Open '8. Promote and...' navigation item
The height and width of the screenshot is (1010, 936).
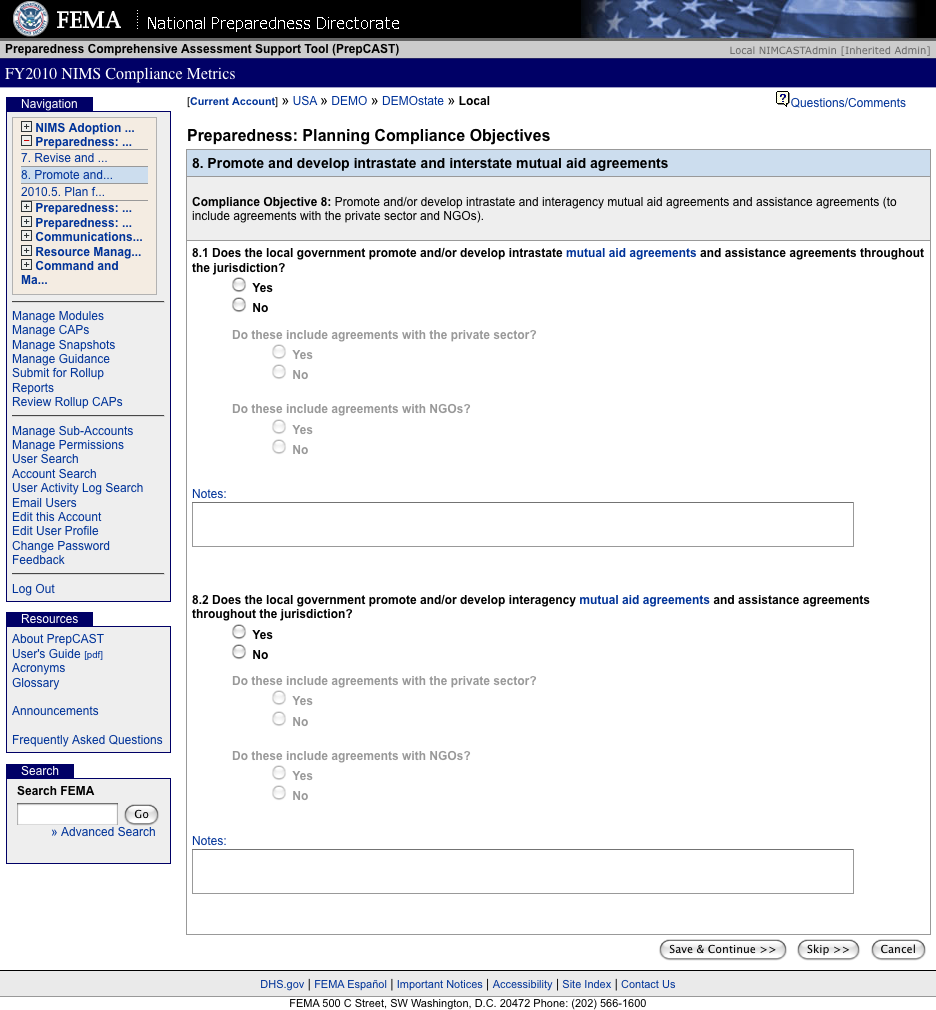coord(66,175)
